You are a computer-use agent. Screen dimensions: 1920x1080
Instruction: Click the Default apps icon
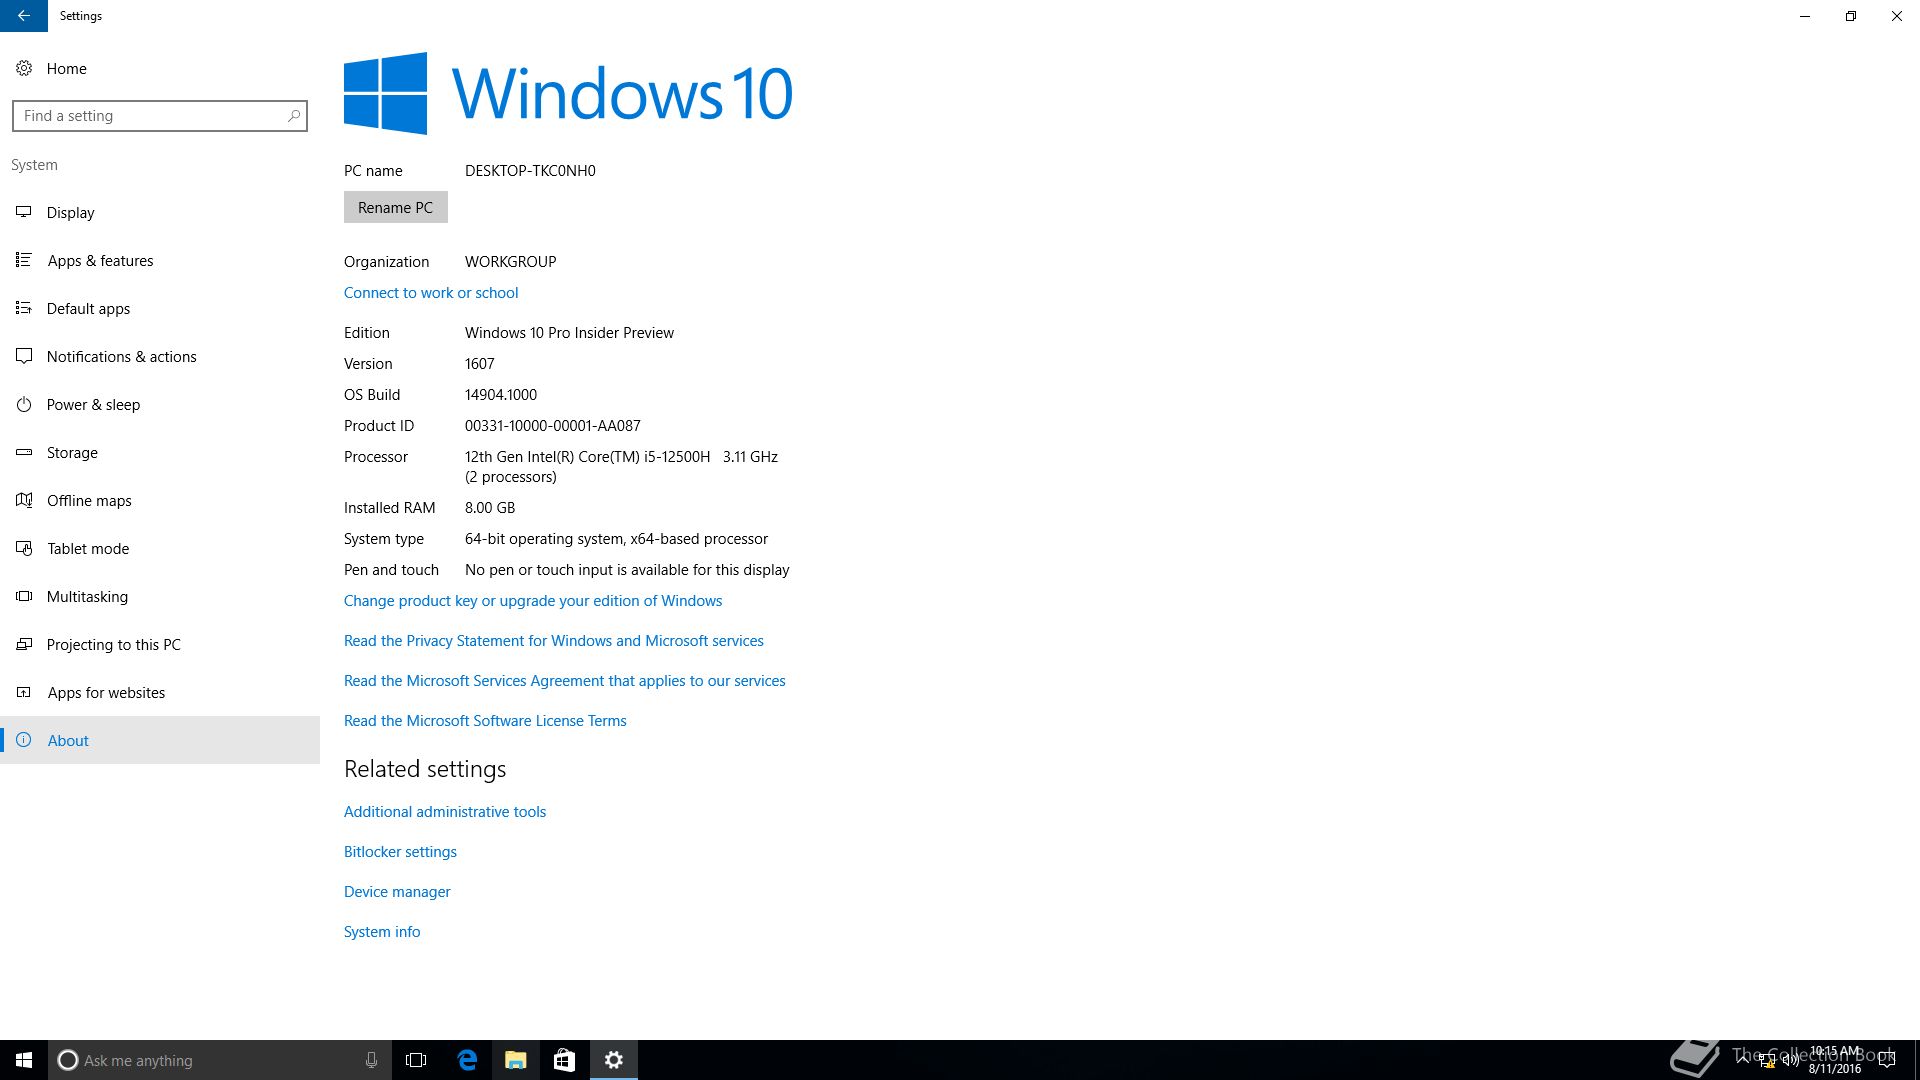tap(24, 308)
